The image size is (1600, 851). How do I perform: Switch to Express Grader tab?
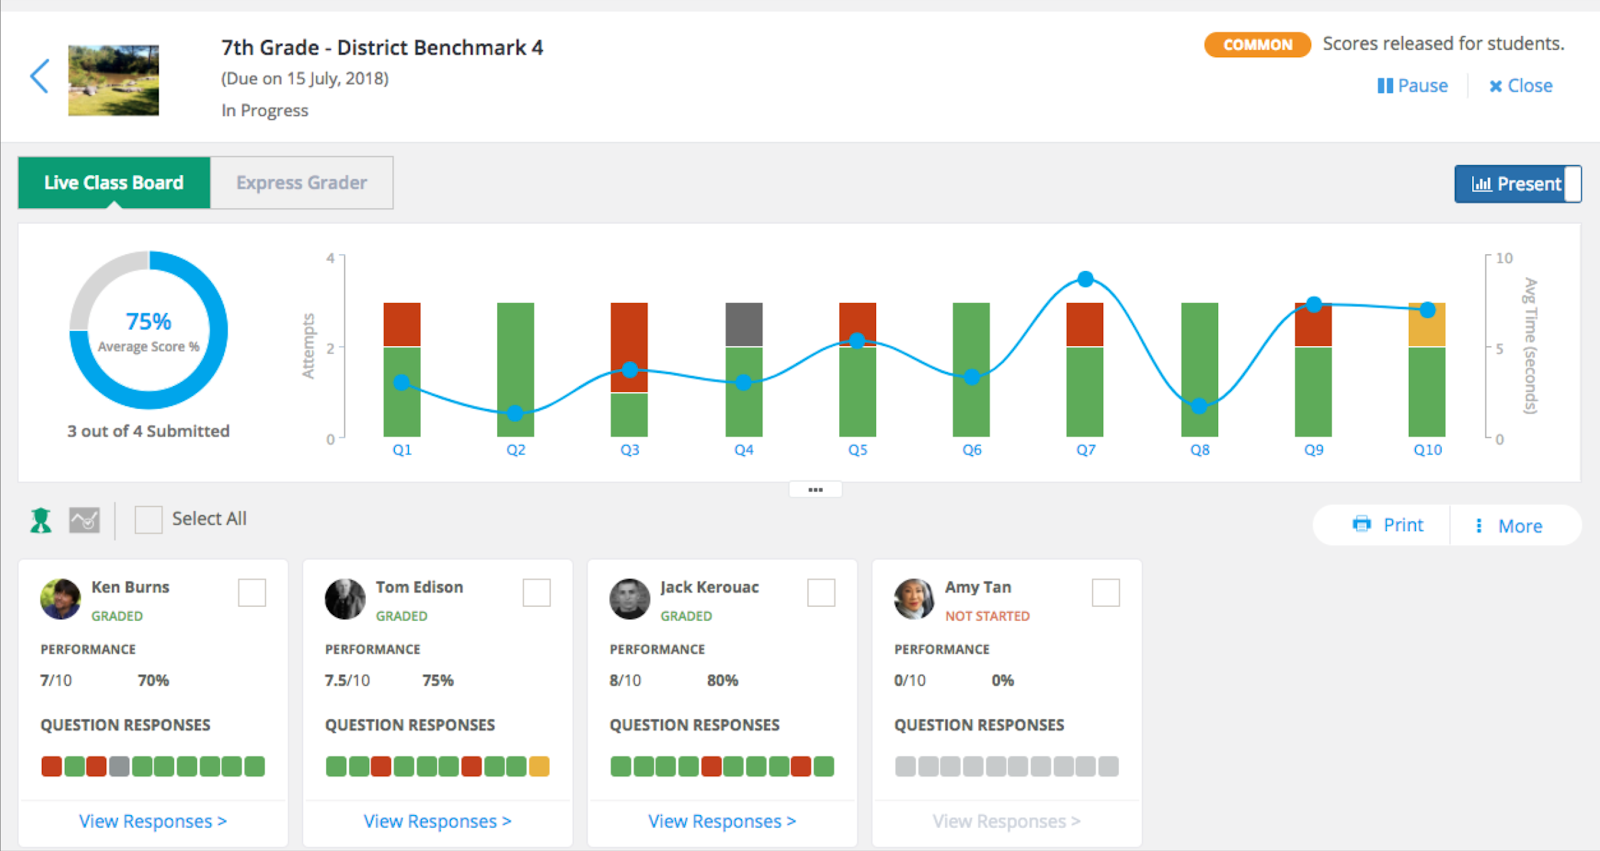coord(302,183)
